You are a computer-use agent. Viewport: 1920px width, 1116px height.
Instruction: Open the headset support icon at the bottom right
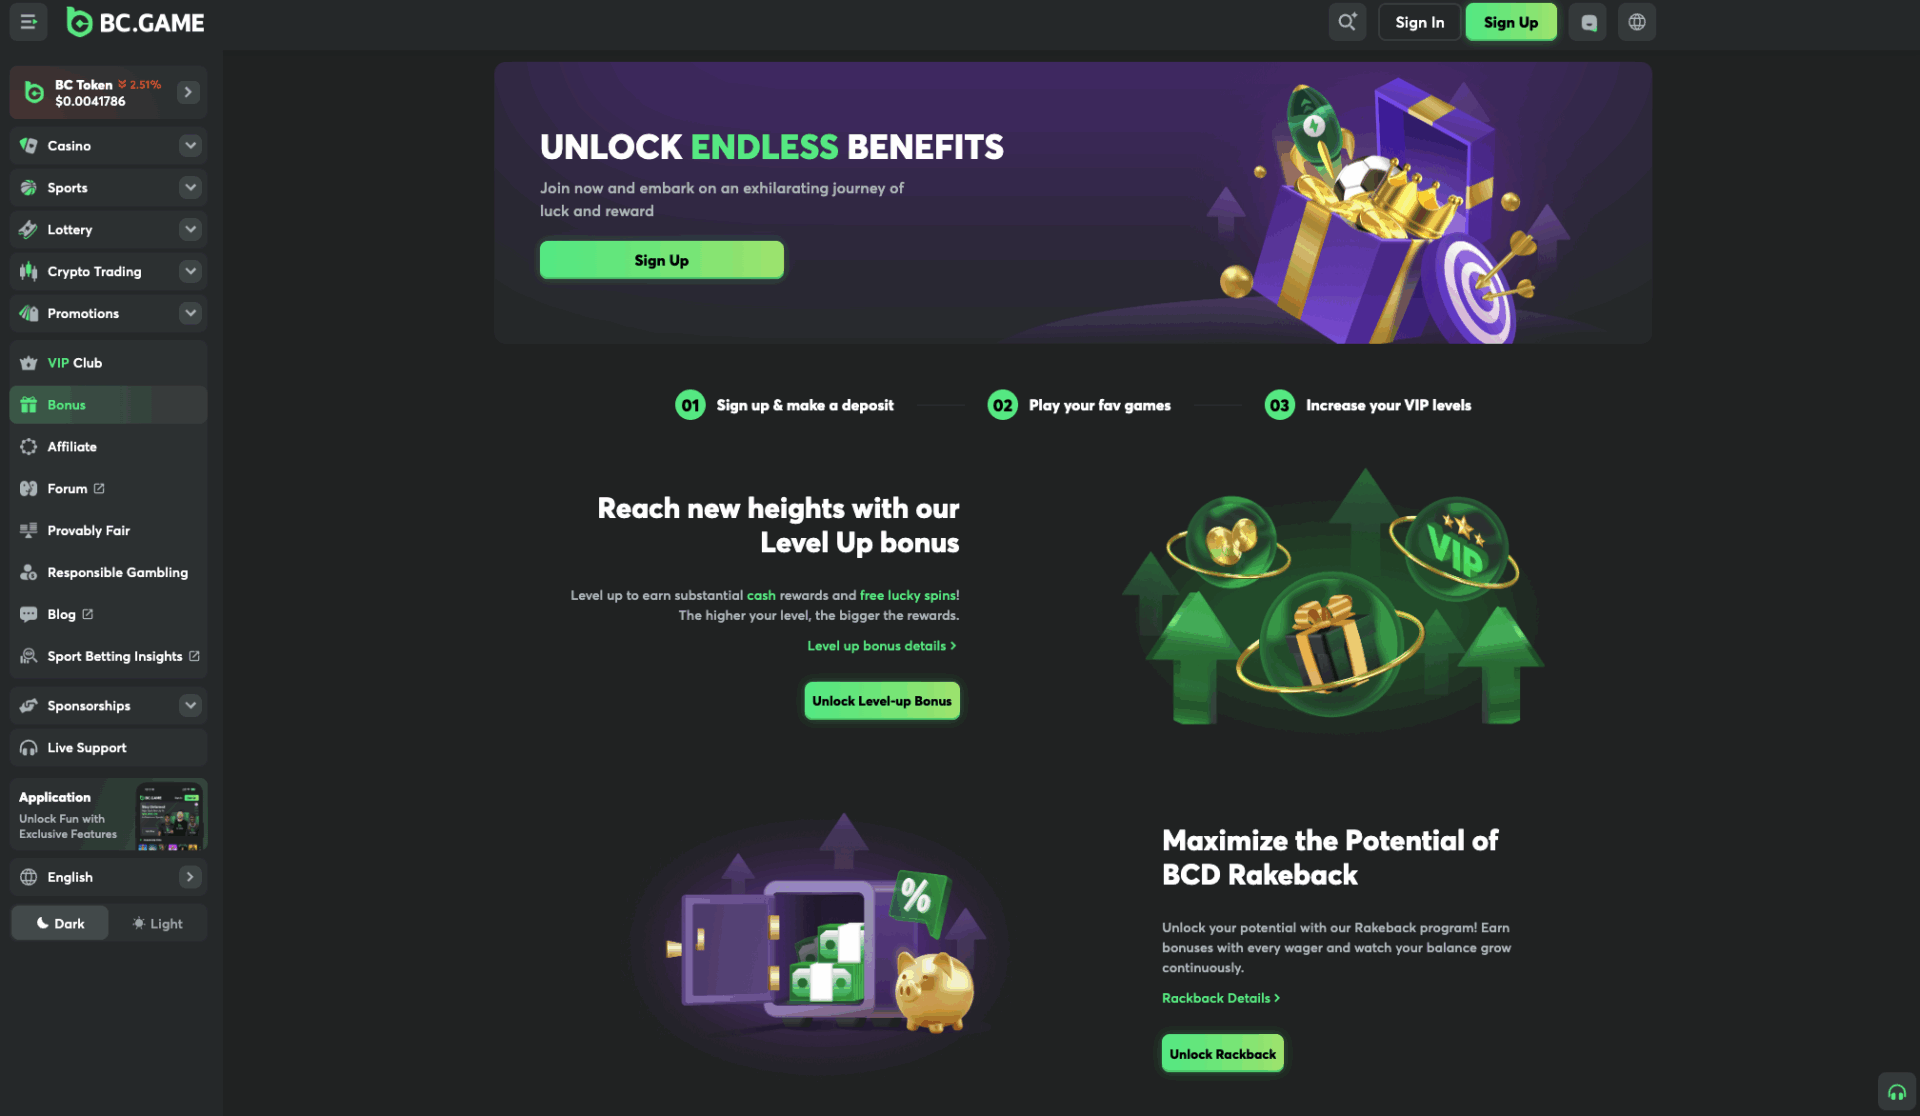(x=1897, y=1092)
